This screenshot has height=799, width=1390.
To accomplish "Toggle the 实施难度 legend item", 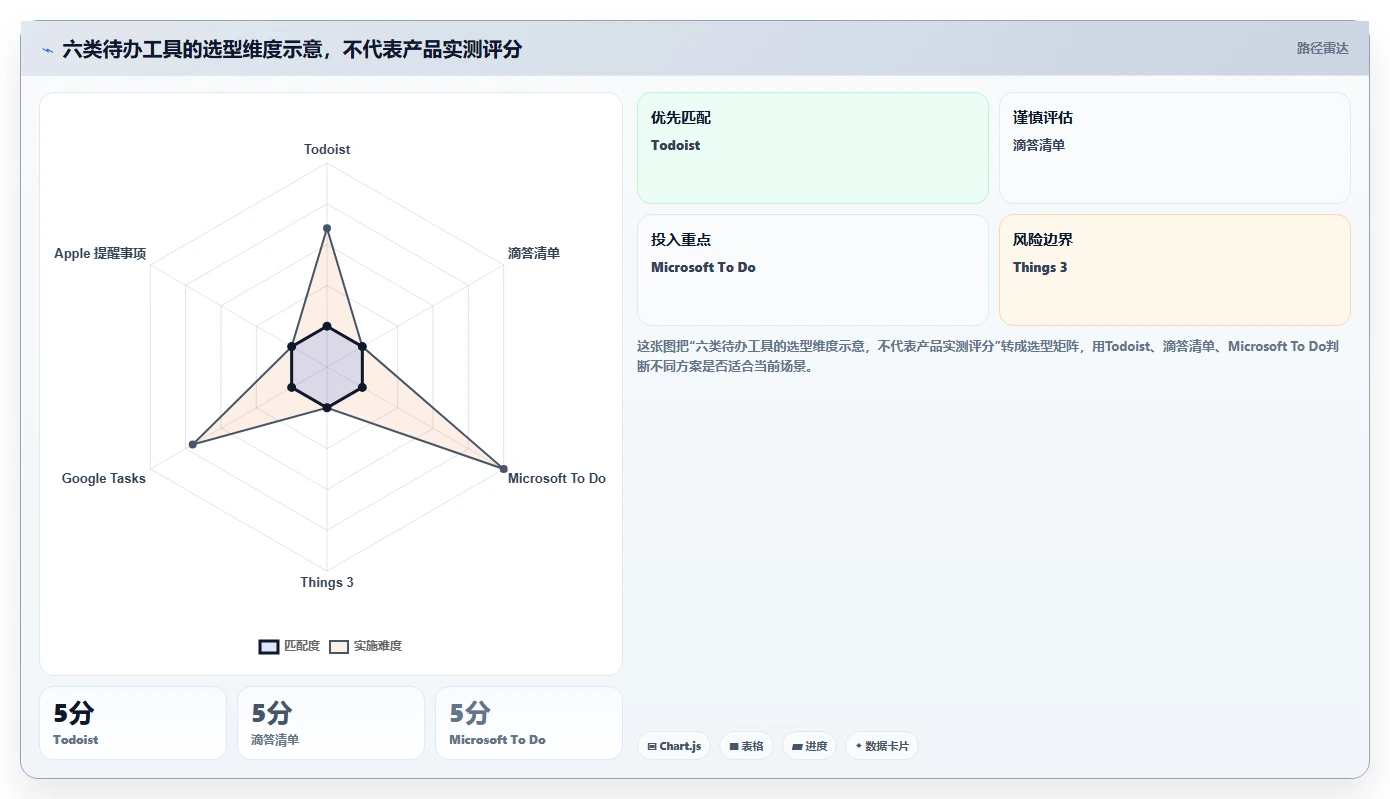I will tap(365, 646).
